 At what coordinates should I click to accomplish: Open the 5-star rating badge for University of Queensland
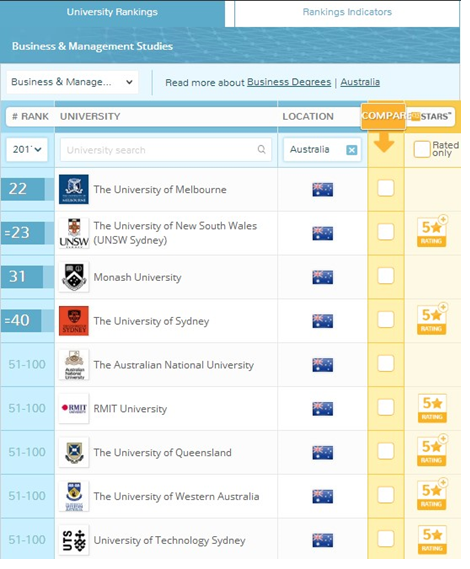click(432, 450)
